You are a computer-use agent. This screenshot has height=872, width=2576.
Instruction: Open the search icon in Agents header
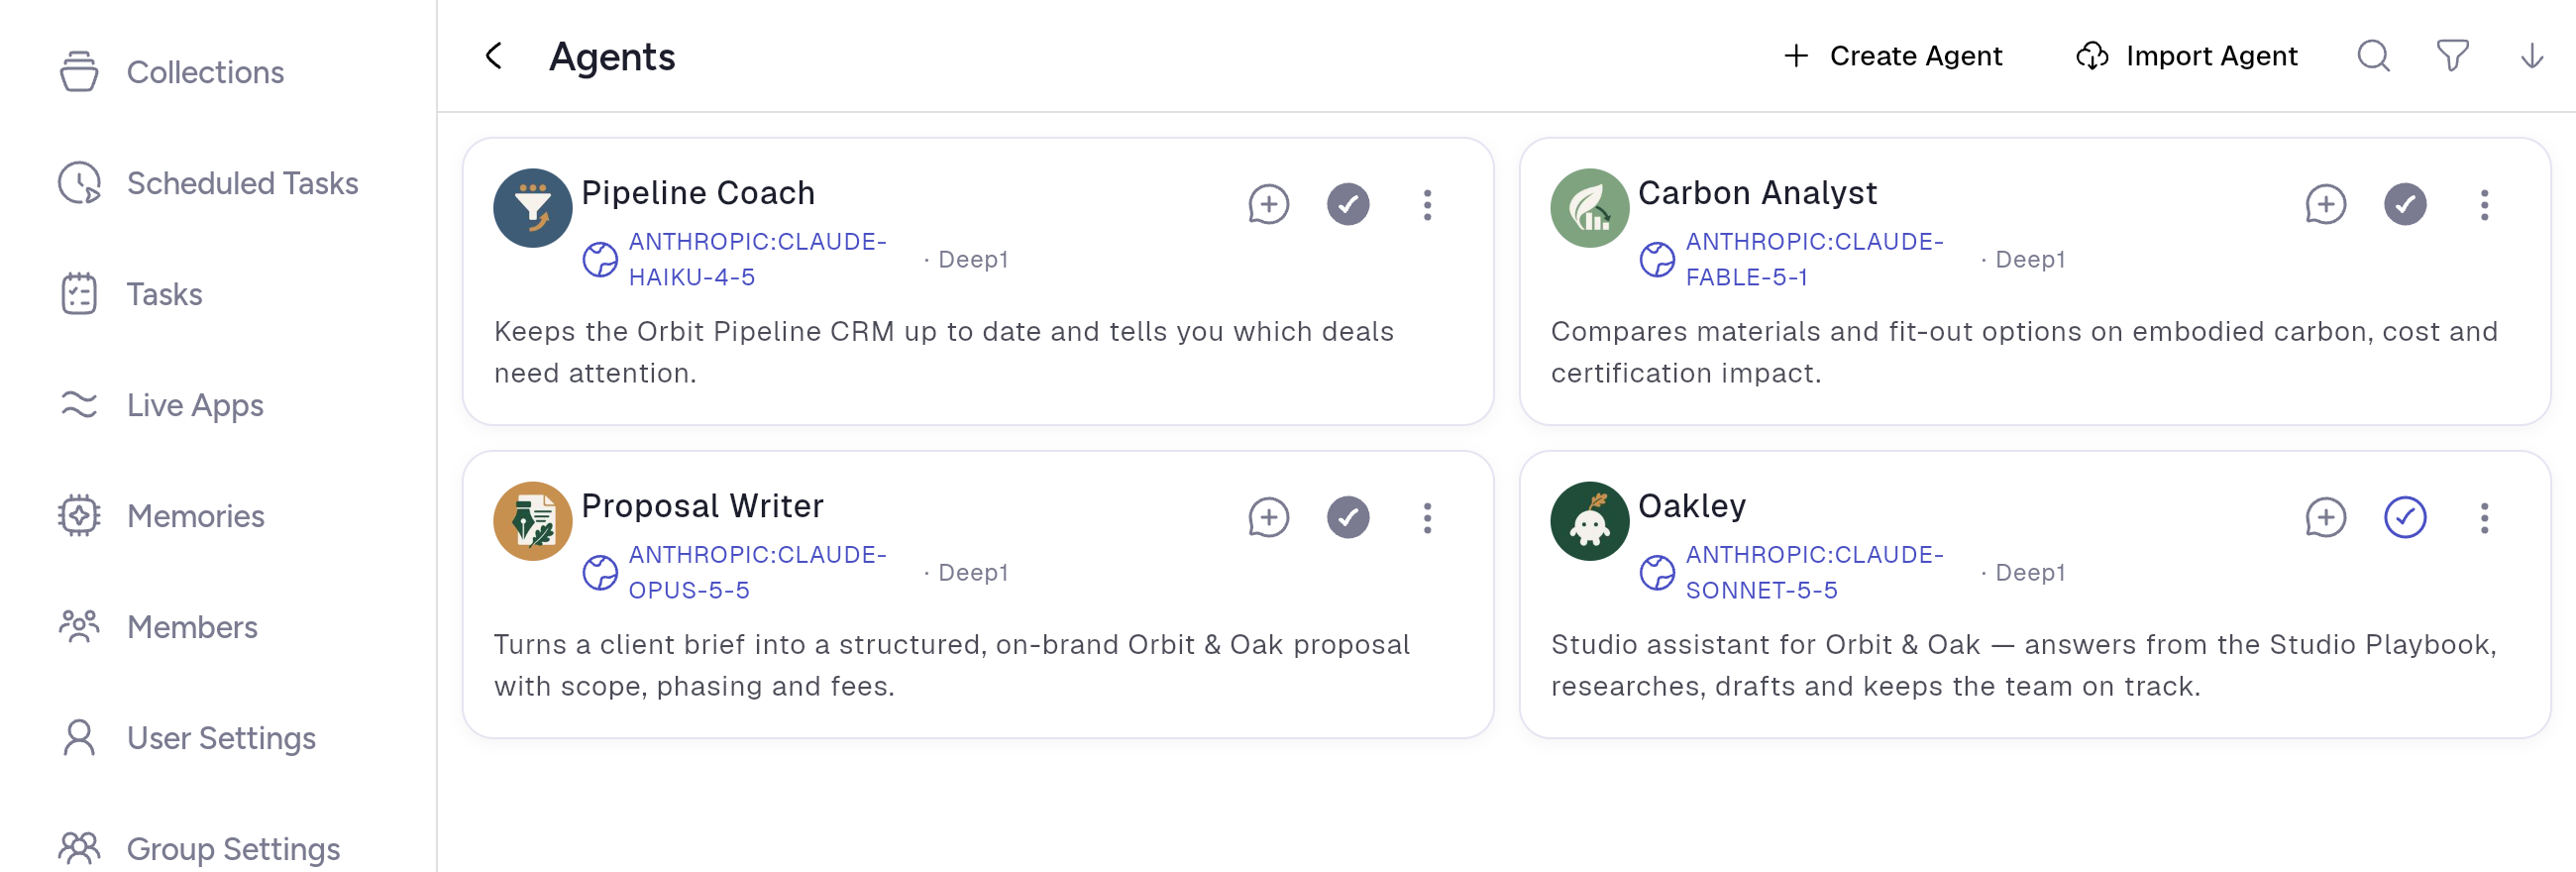pyautogui.click(x=2373, y=56)
